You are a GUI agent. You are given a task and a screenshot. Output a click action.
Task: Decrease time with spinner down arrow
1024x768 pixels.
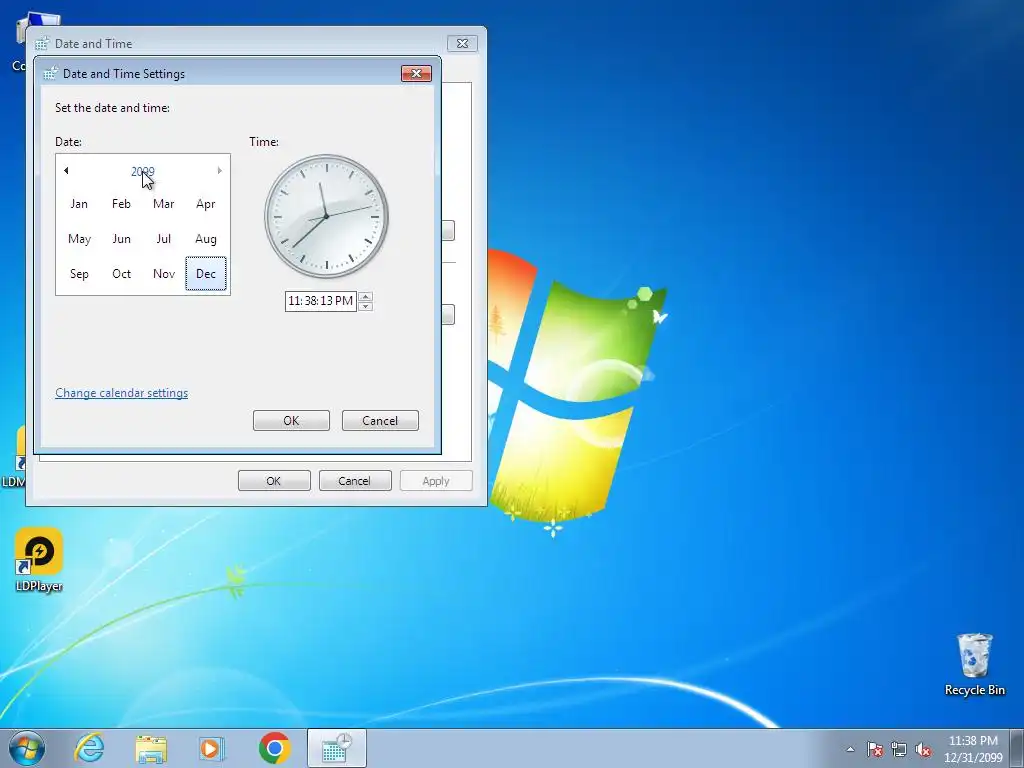click(366, 306)
